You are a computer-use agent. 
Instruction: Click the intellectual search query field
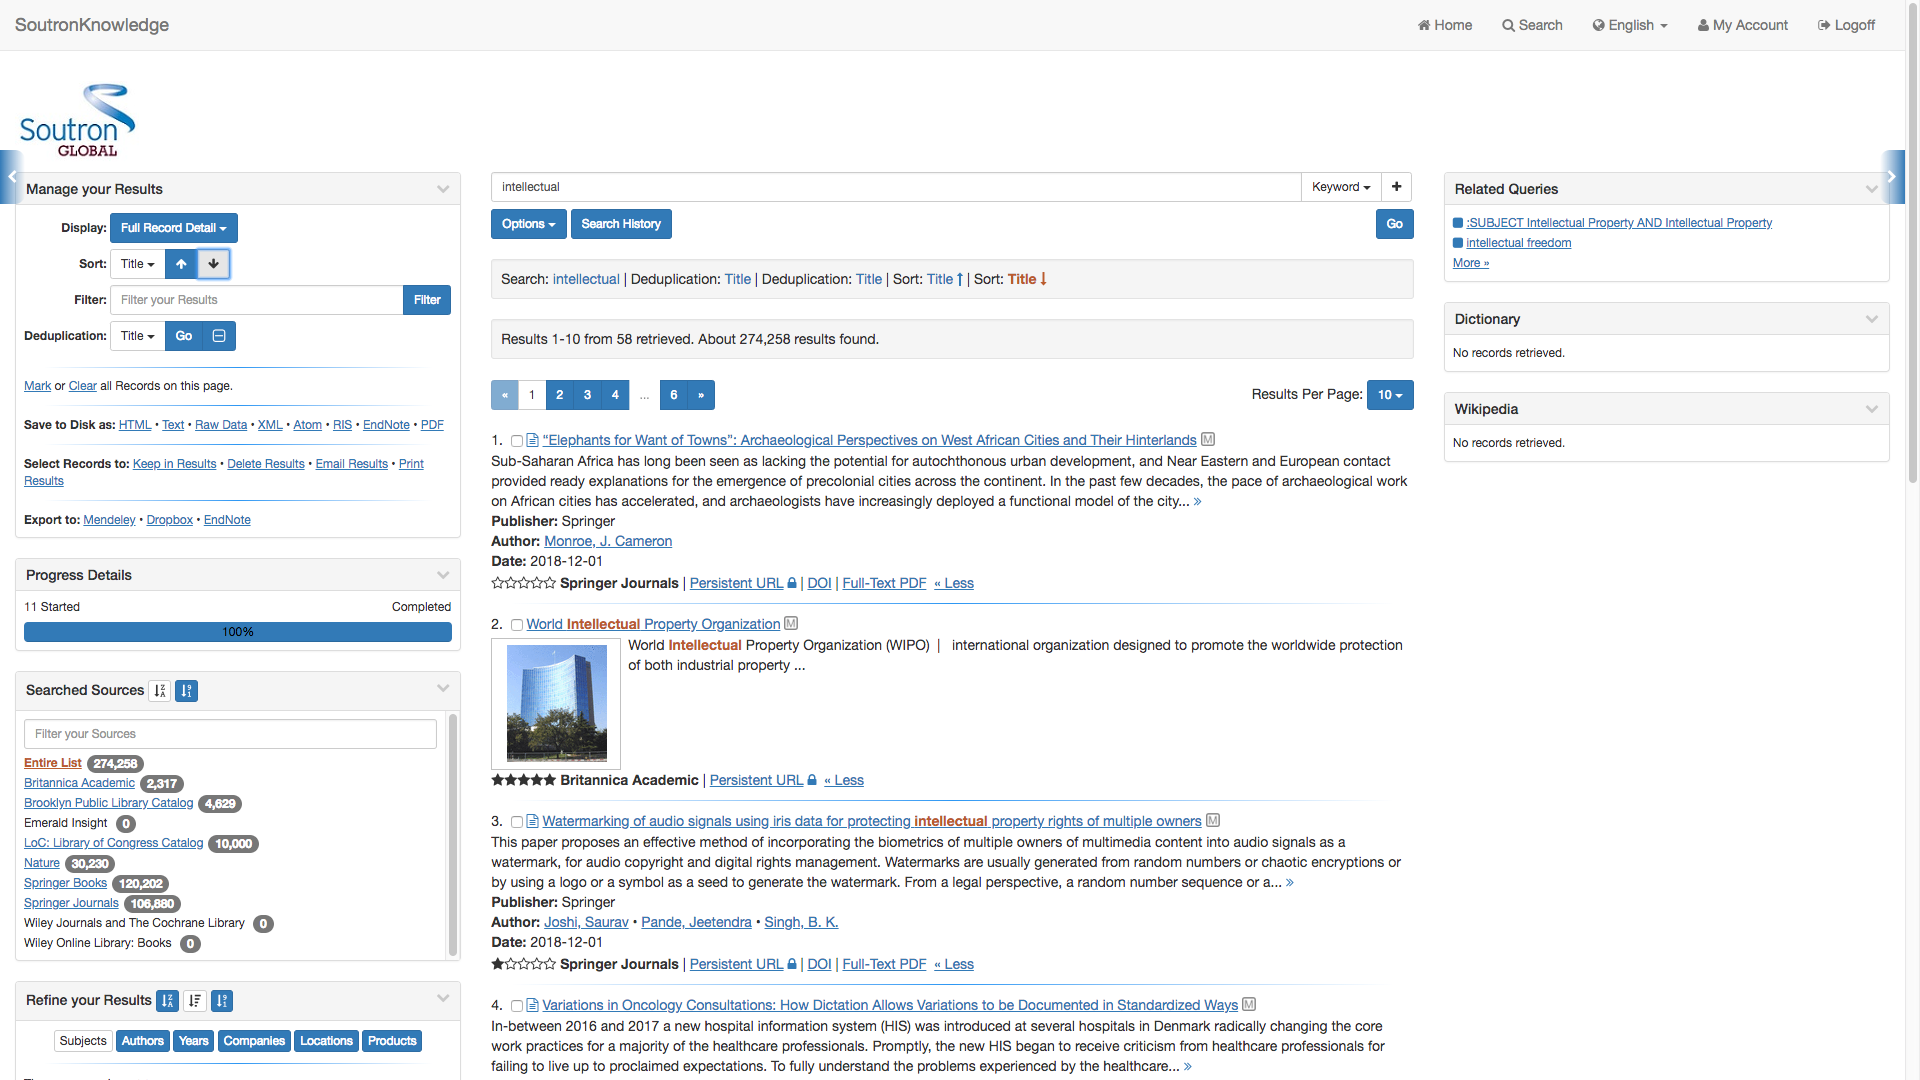(x=896, y=187)
